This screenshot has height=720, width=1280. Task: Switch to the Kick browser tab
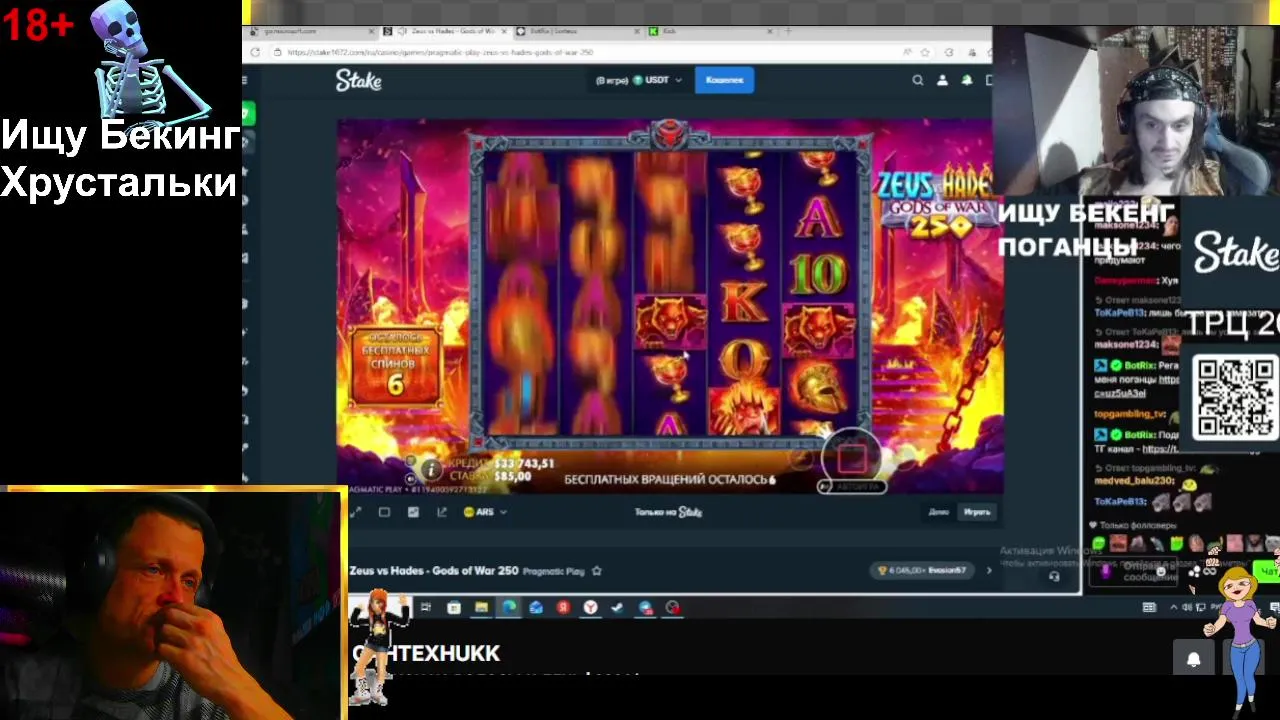(710, 31)
